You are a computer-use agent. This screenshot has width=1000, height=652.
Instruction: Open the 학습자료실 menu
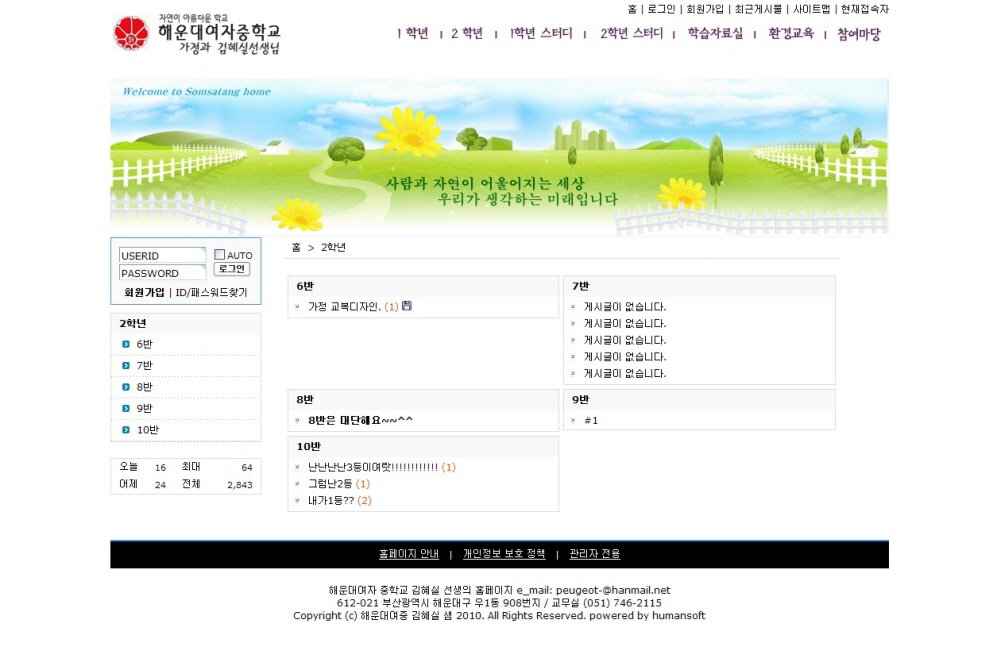(715, 34)
